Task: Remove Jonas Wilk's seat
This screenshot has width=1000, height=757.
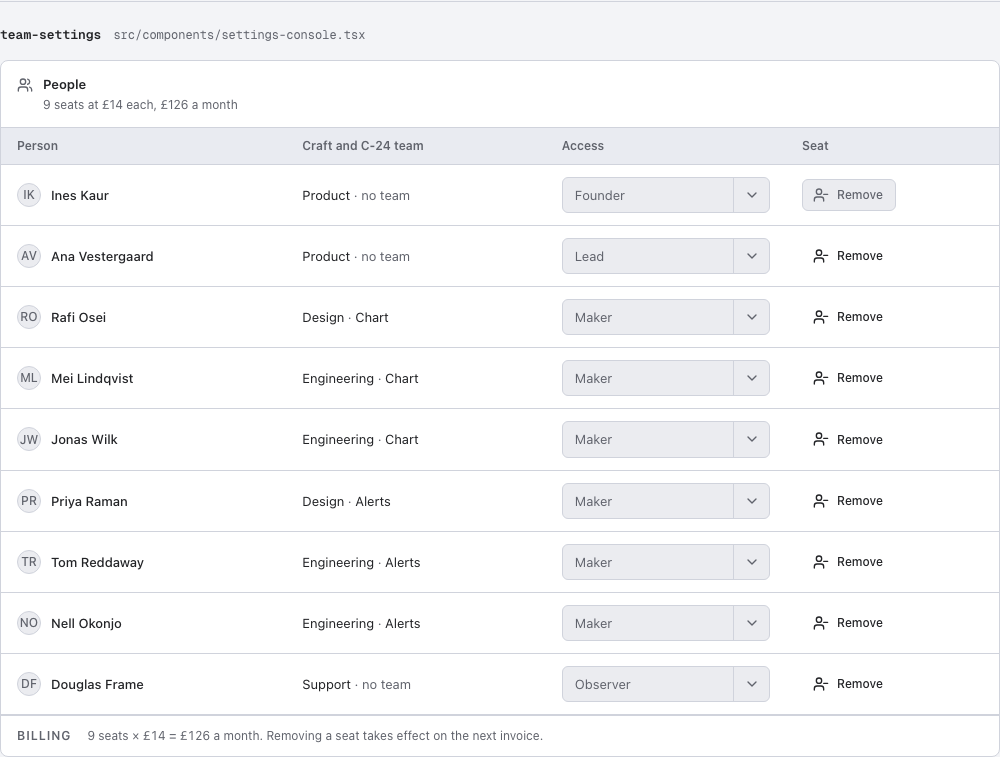Action: click(x=849, y=439)
